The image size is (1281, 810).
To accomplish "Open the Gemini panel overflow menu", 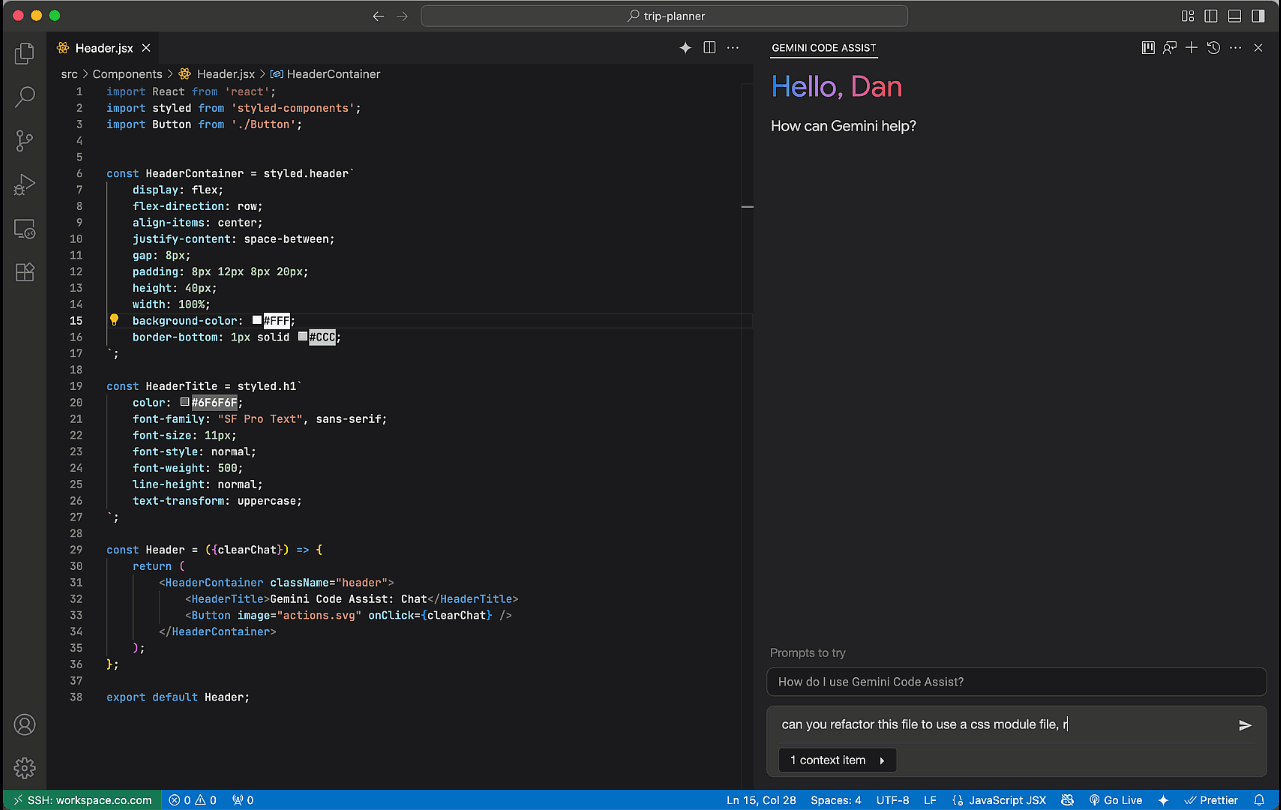I will pos(1235,47).
